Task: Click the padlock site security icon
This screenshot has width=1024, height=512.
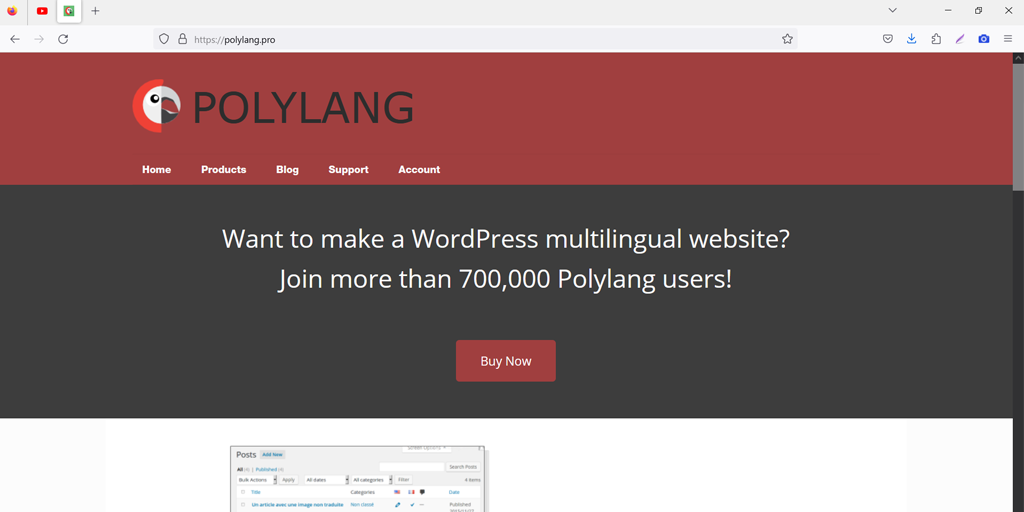Action: tap(183, 39)
